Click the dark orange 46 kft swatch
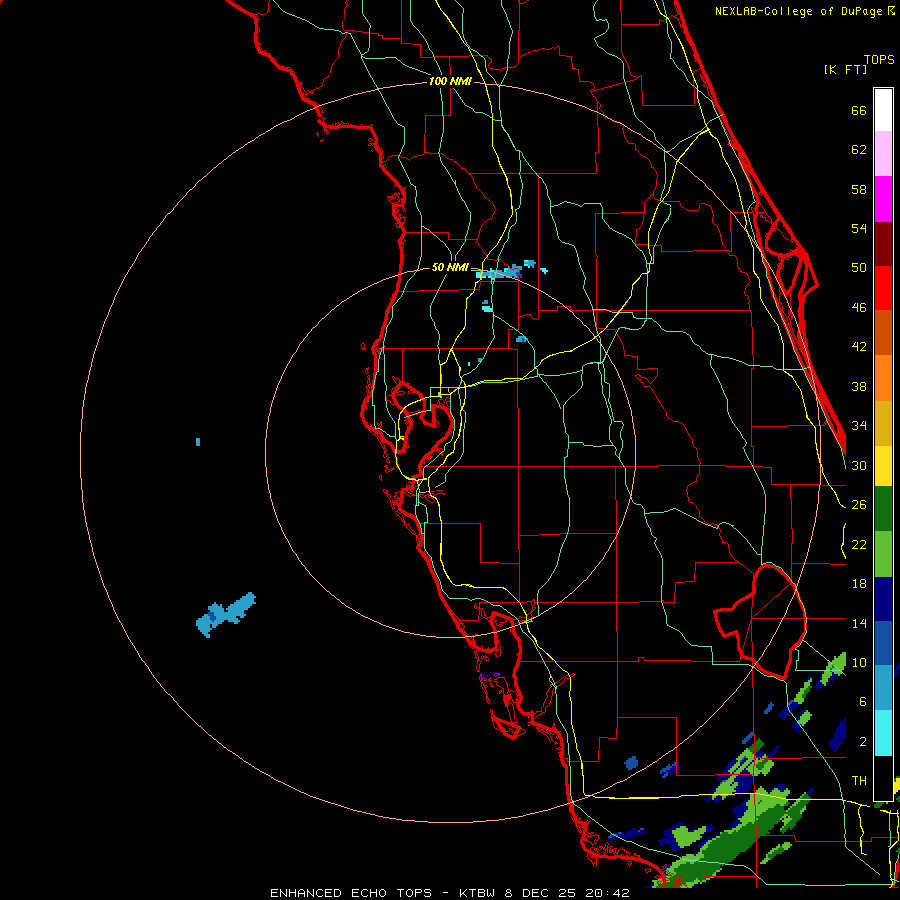 [883, 332]
